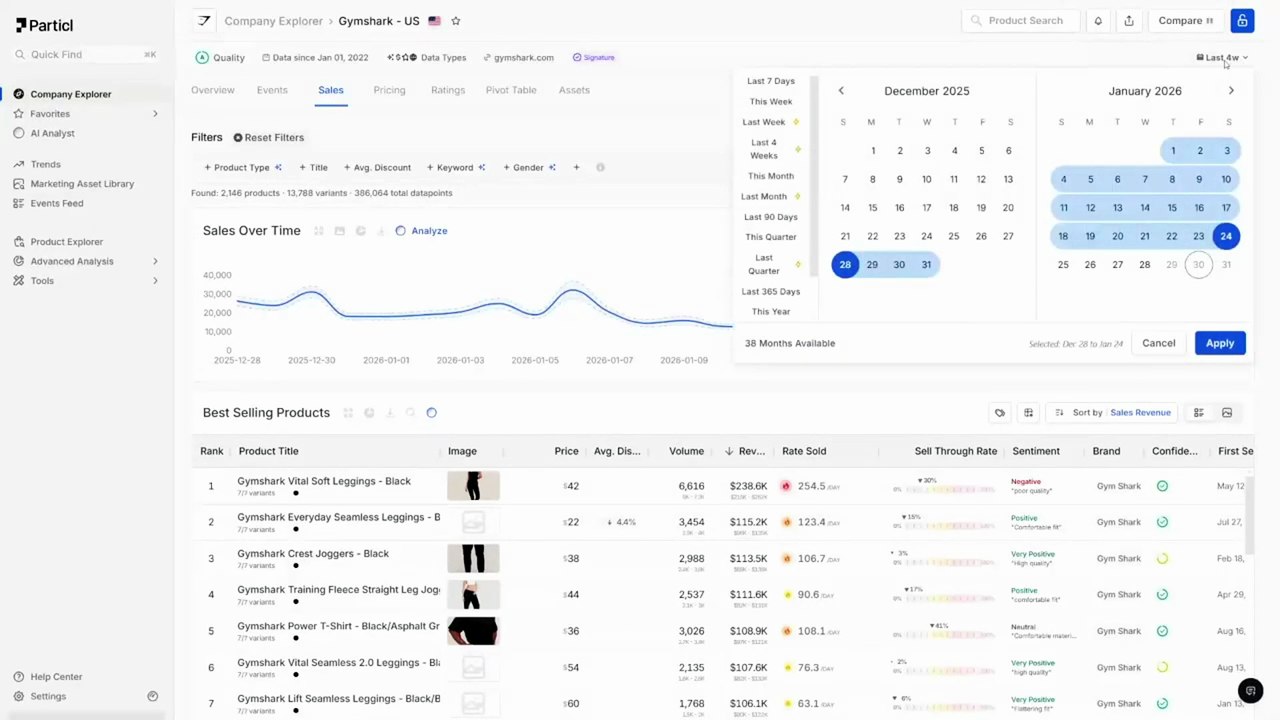Cancel the date range picker
This screenshot has height=720, width=1280.
click(1159, 343)
